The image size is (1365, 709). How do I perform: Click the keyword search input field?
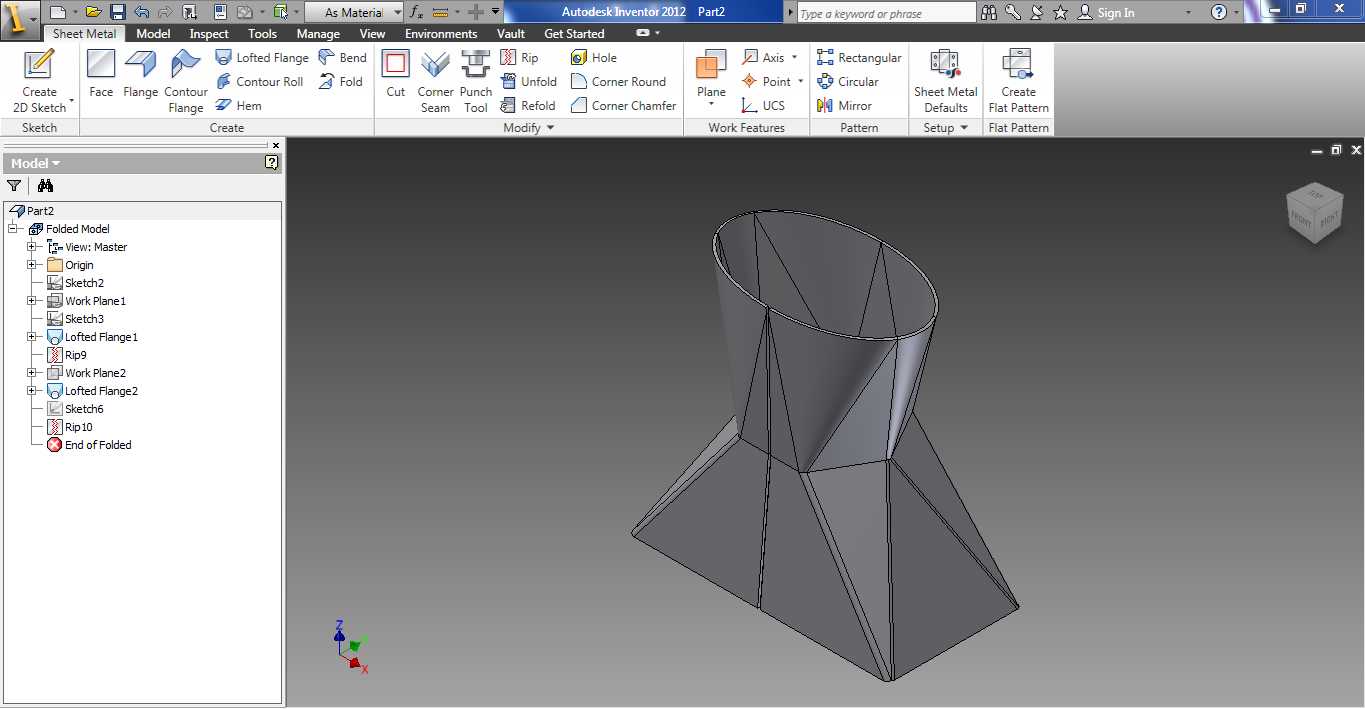point(886,13)
